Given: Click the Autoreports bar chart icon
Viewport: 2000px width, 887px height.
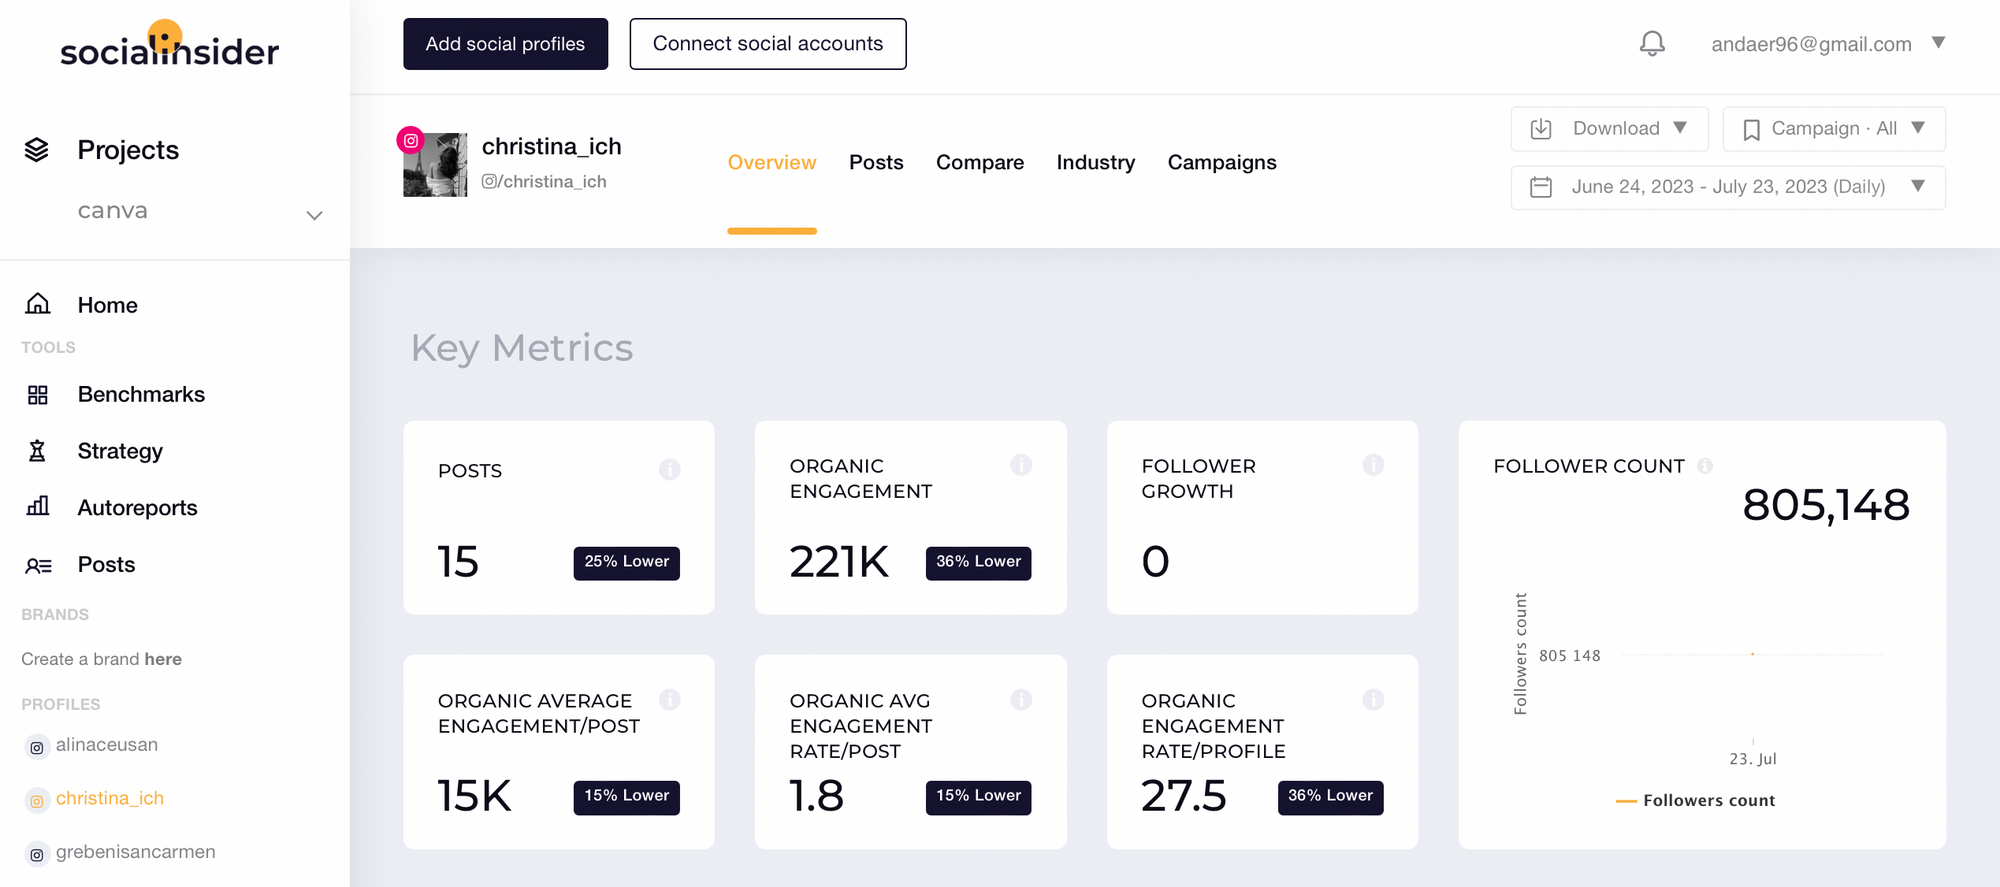Looking at the screenshot, I should click(x=38, y=506).
